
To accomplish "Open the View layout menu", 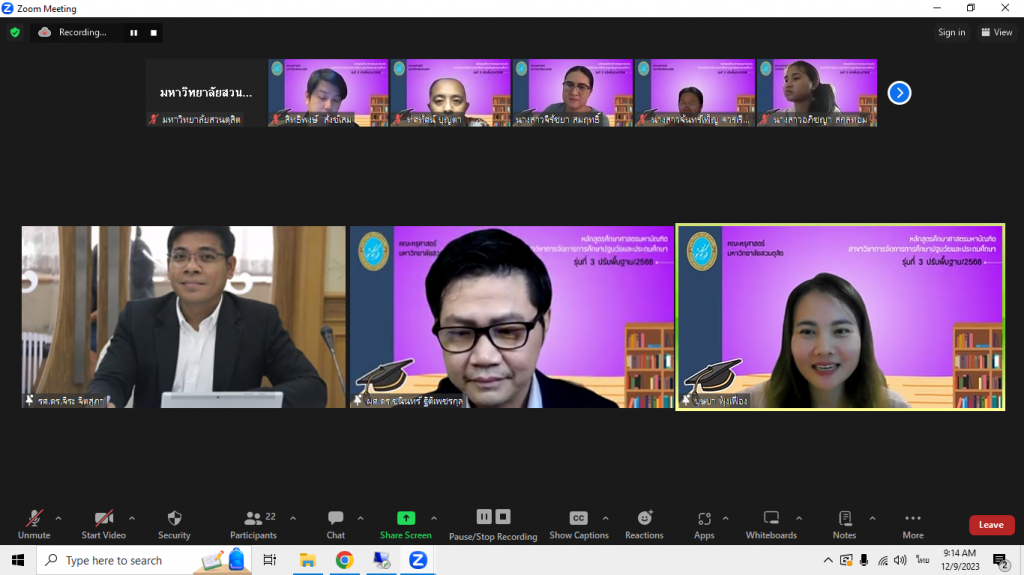I will [x=997, y=32].
